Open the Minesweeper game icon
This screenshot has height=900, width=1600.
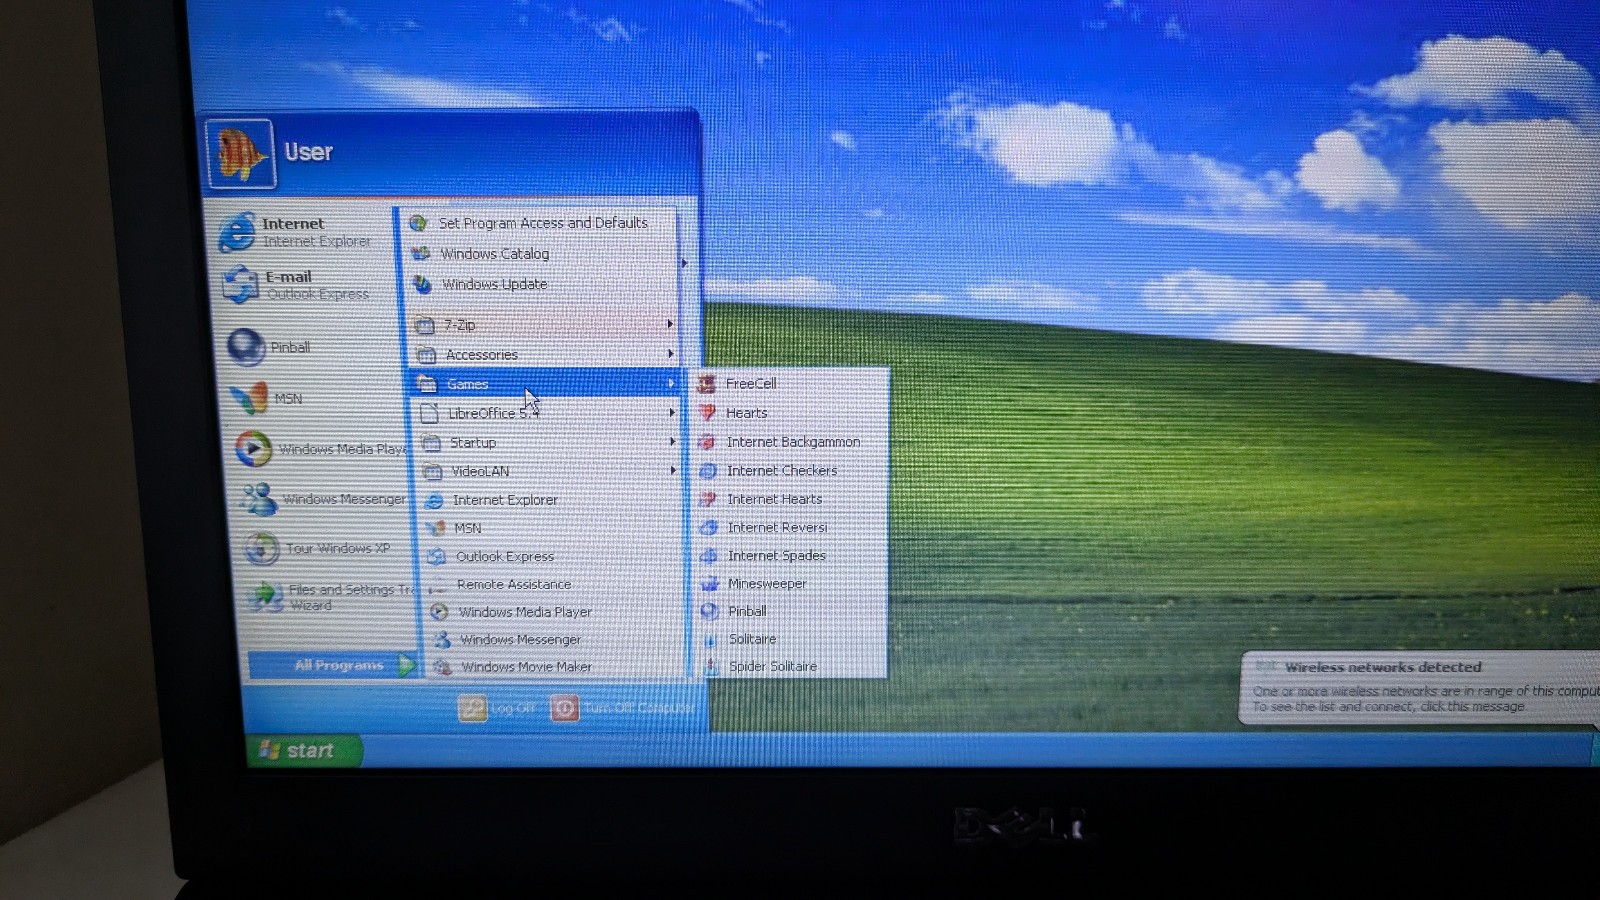[x=710, y=583]
